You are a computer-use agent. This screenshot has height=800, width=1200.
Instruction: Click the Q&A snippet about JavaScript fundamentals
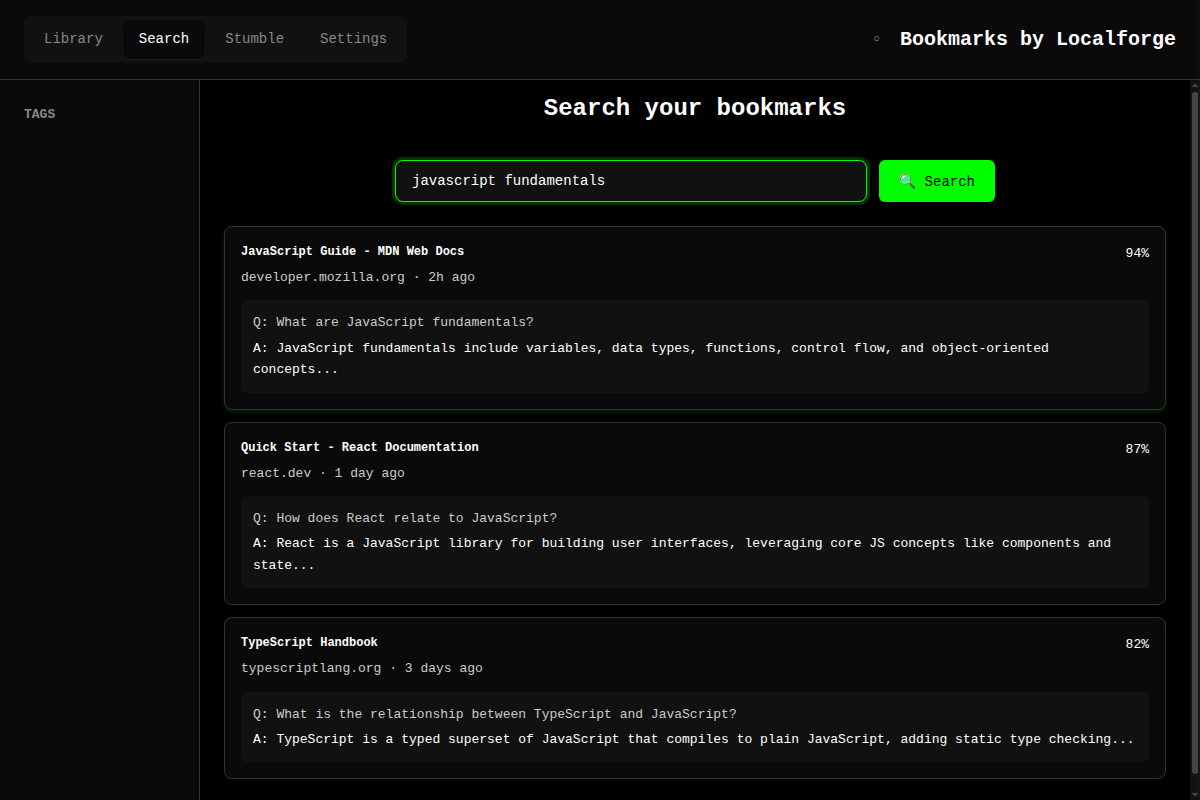pyautogui.click(x=694, y=345)
